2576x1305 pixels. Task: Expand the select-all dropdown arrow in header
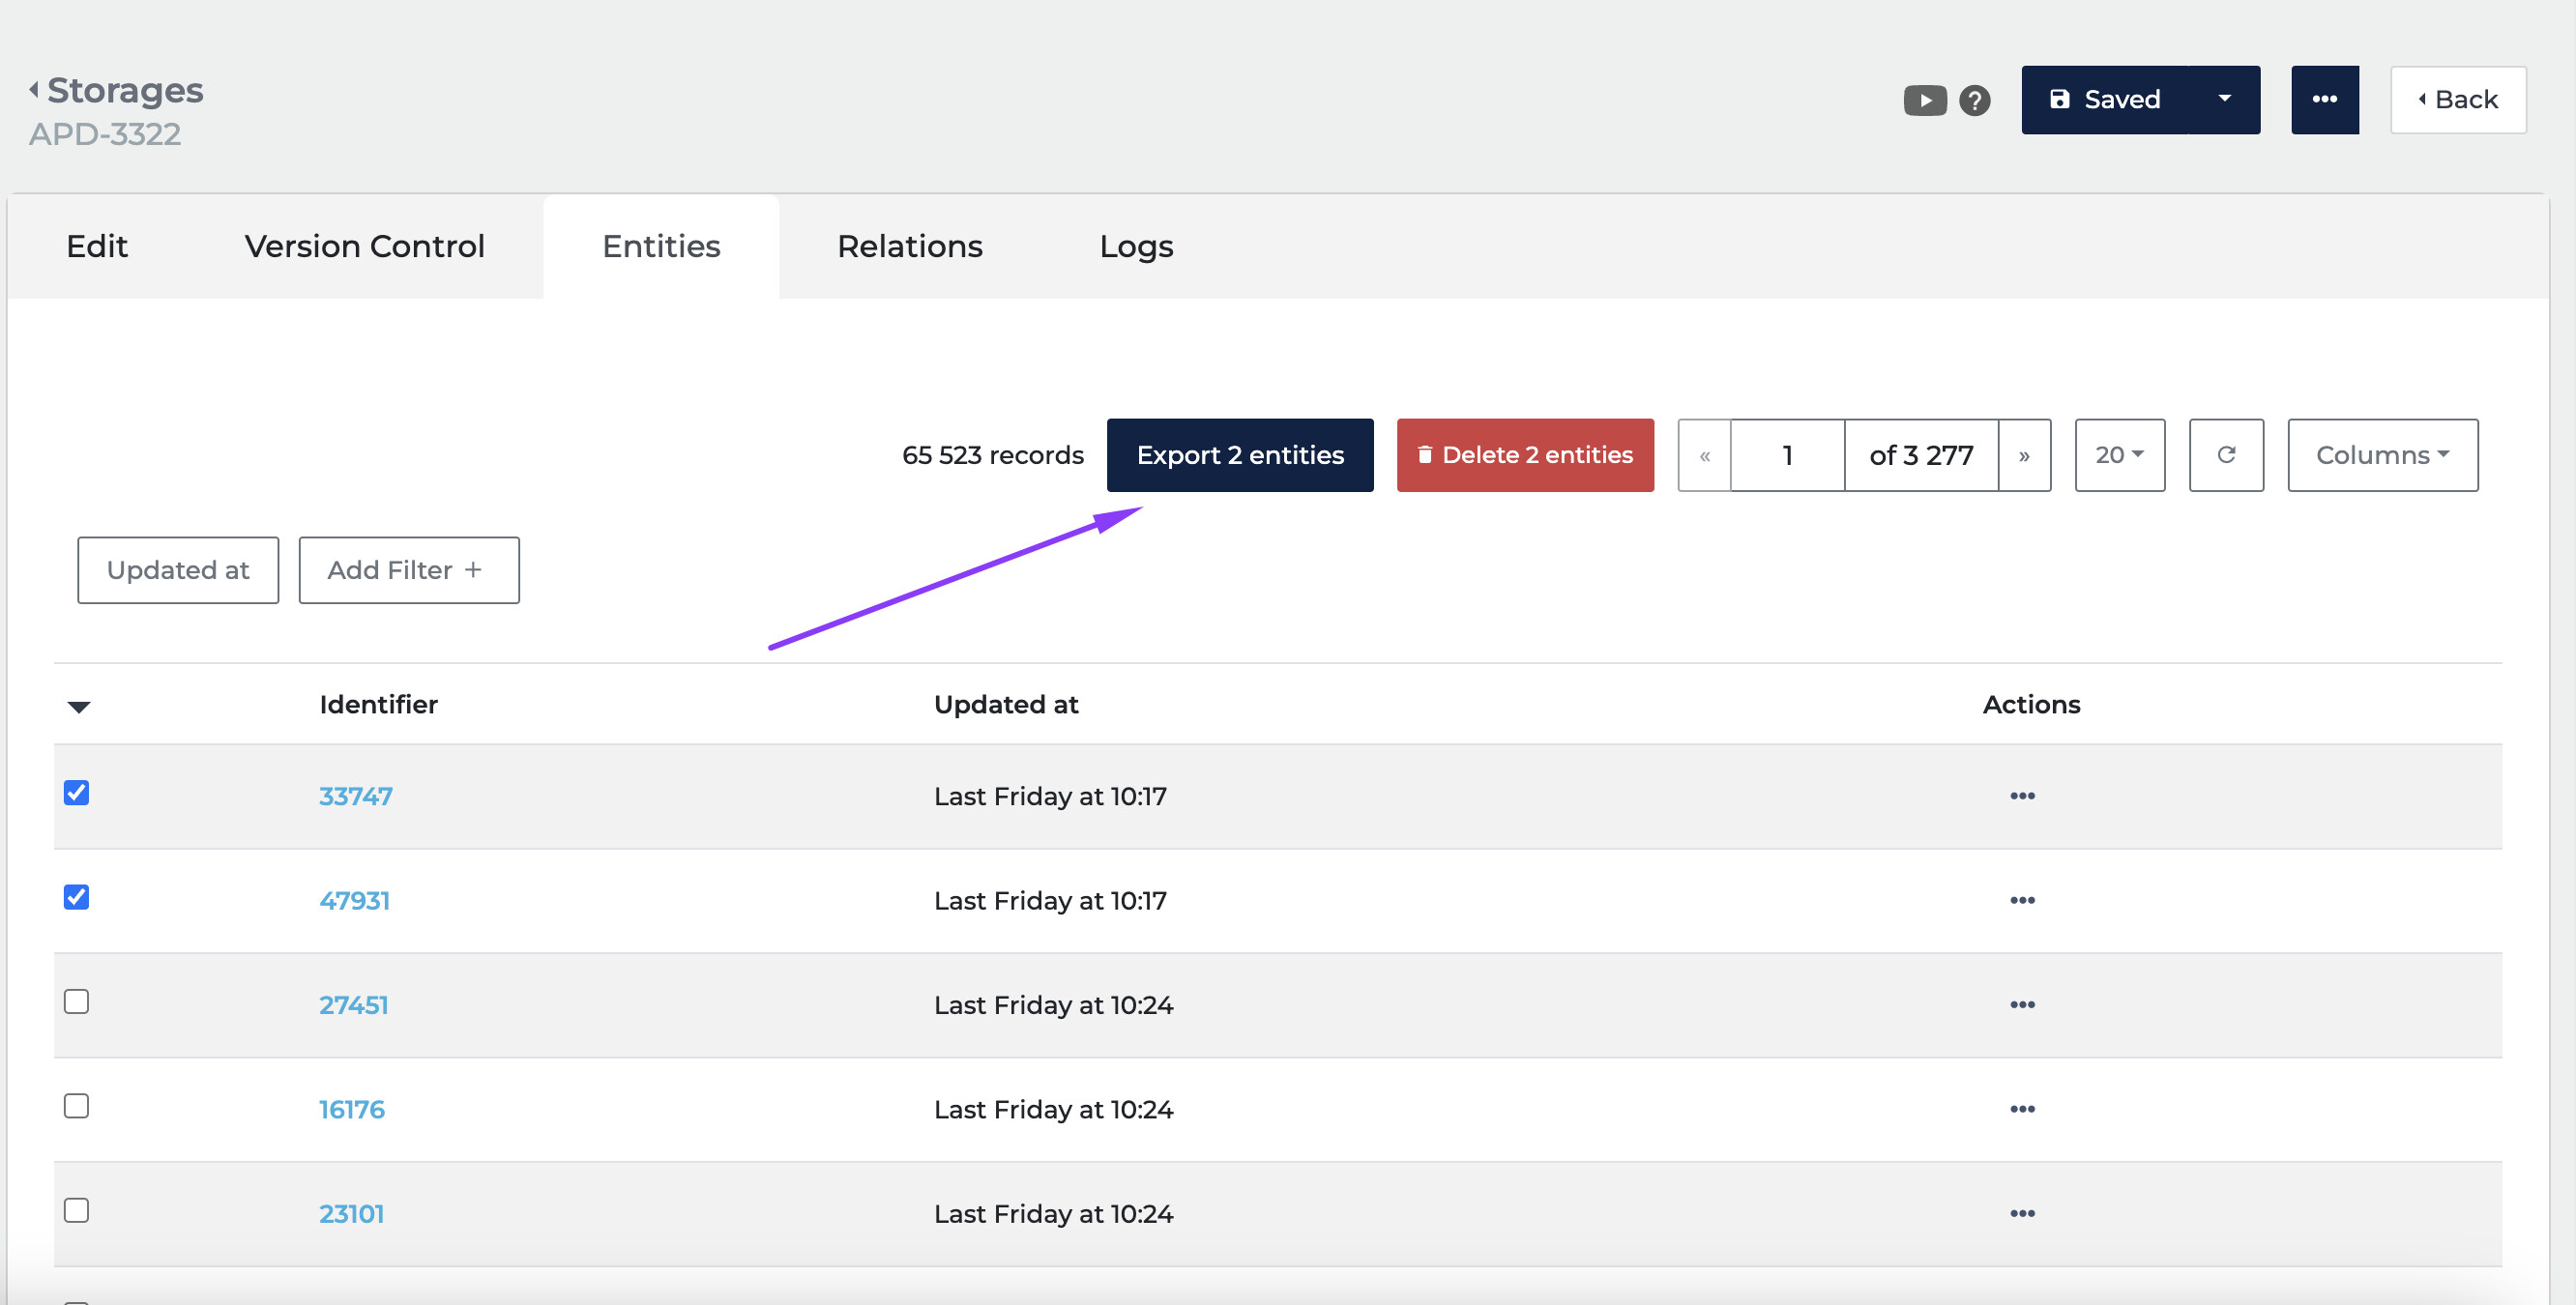(79, 707)
